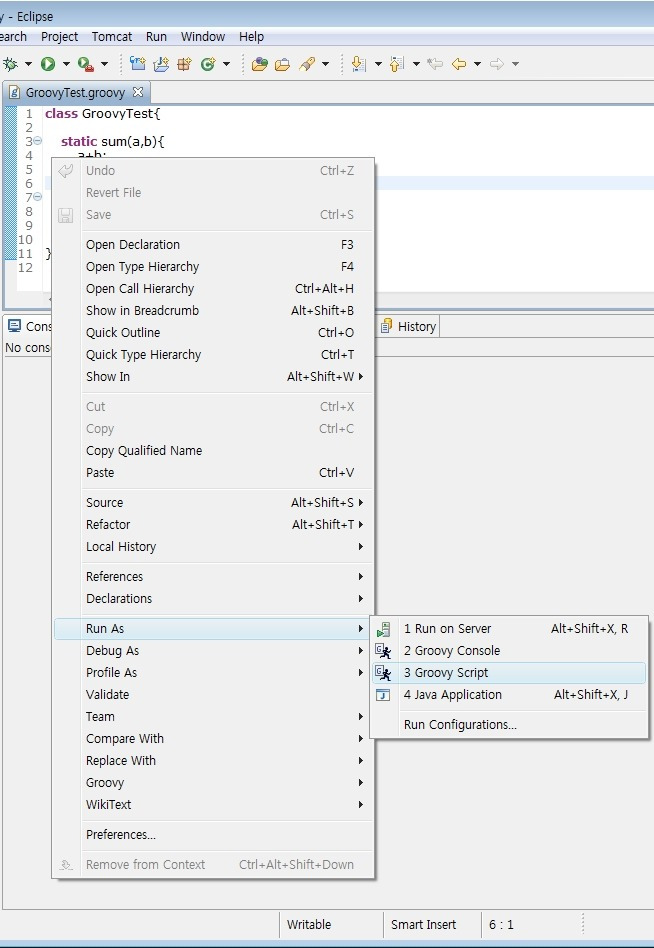Viewport: 654px width, 948px height.
Task: Expand the Source submenu
Action: (213, 502)
